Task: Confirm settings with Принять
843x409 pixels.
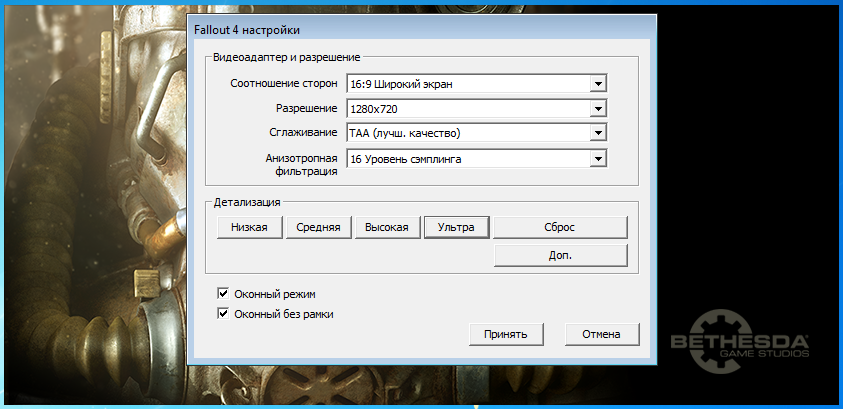Action: coord(506,334)
